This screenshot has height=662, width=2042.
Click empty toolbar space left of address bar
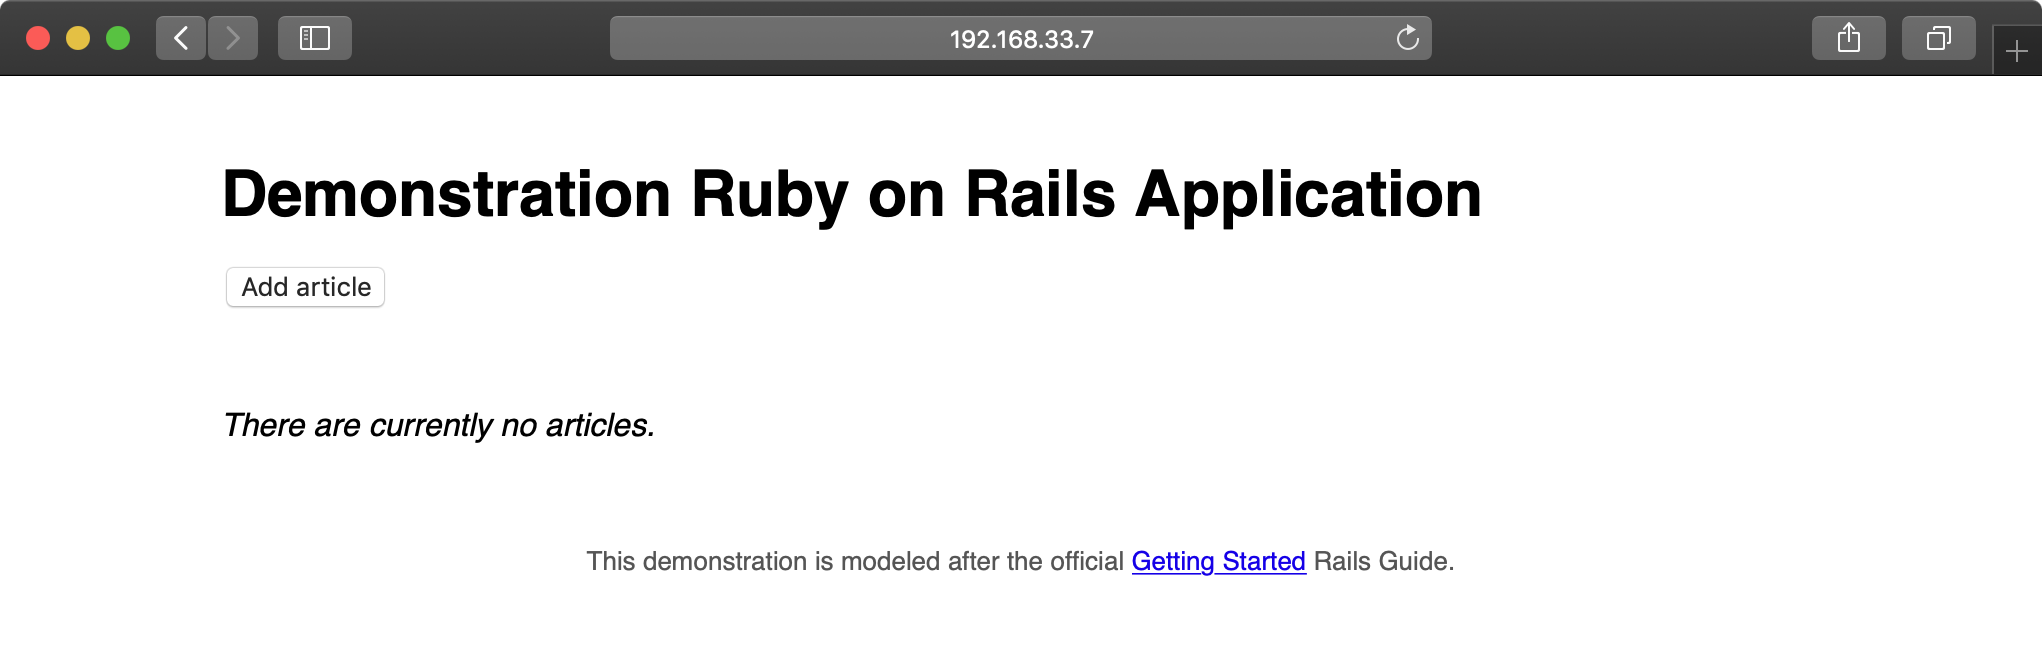pos(480,39)
